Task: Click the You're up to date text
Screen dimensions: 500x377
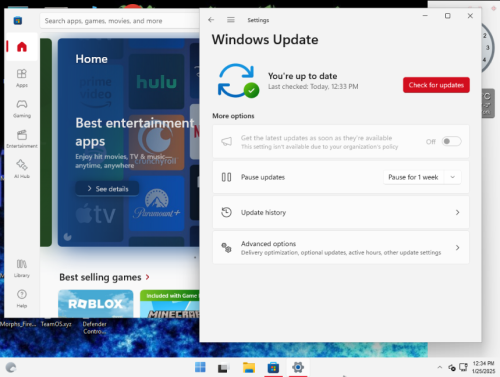Action: point(302,76)
